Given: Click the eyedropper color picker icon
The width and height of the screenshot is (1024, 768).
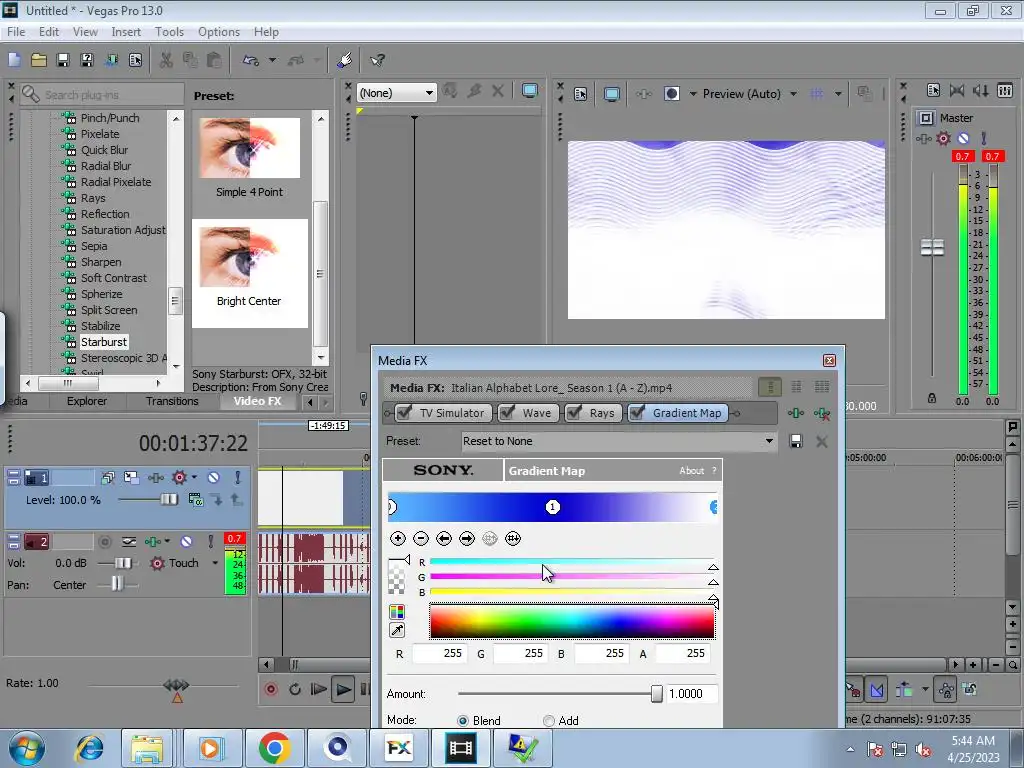Looking at the screenshot, I should [396, 630].
